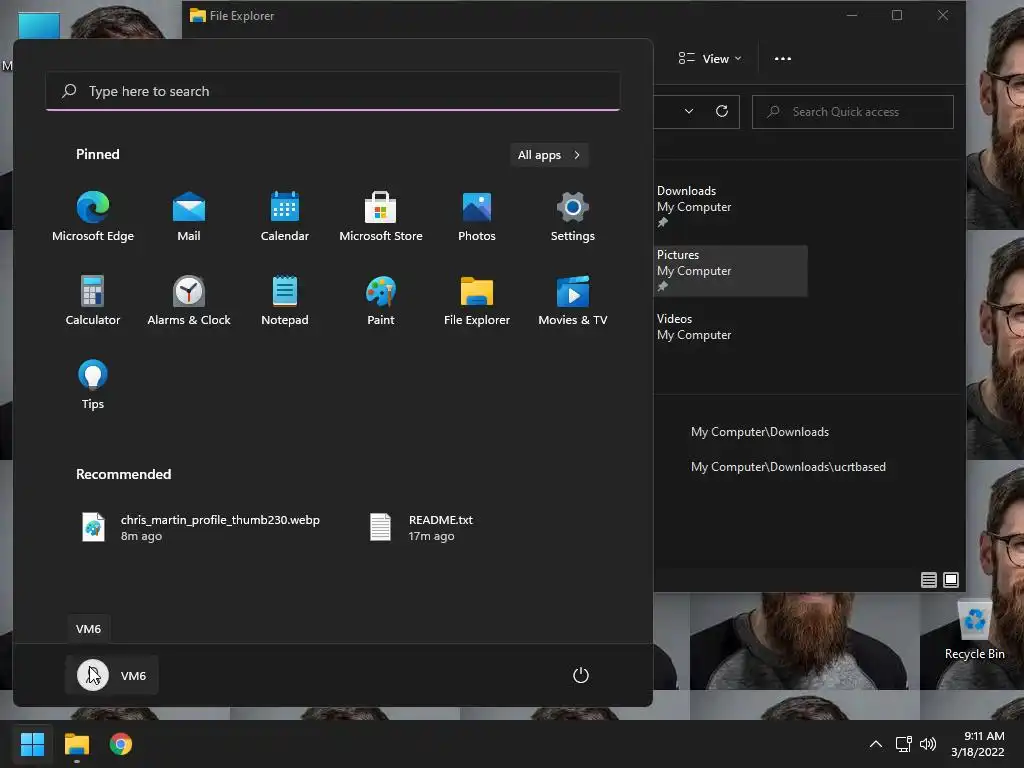Select the Recycle Bin desktop icon
This screenshot has width=1024, height=768.
pyautogui.click(x=974, y=630)
